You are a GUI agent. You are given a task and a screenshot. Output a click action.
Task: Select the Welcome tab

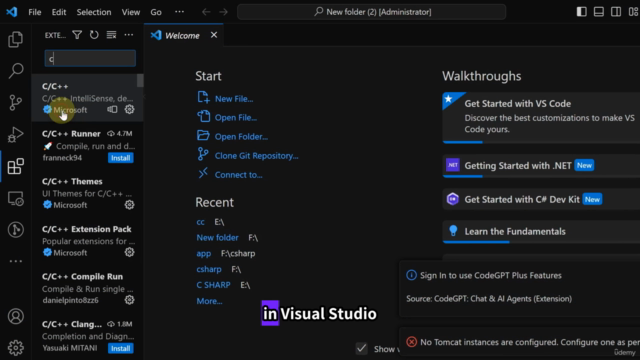coord(183,36)
